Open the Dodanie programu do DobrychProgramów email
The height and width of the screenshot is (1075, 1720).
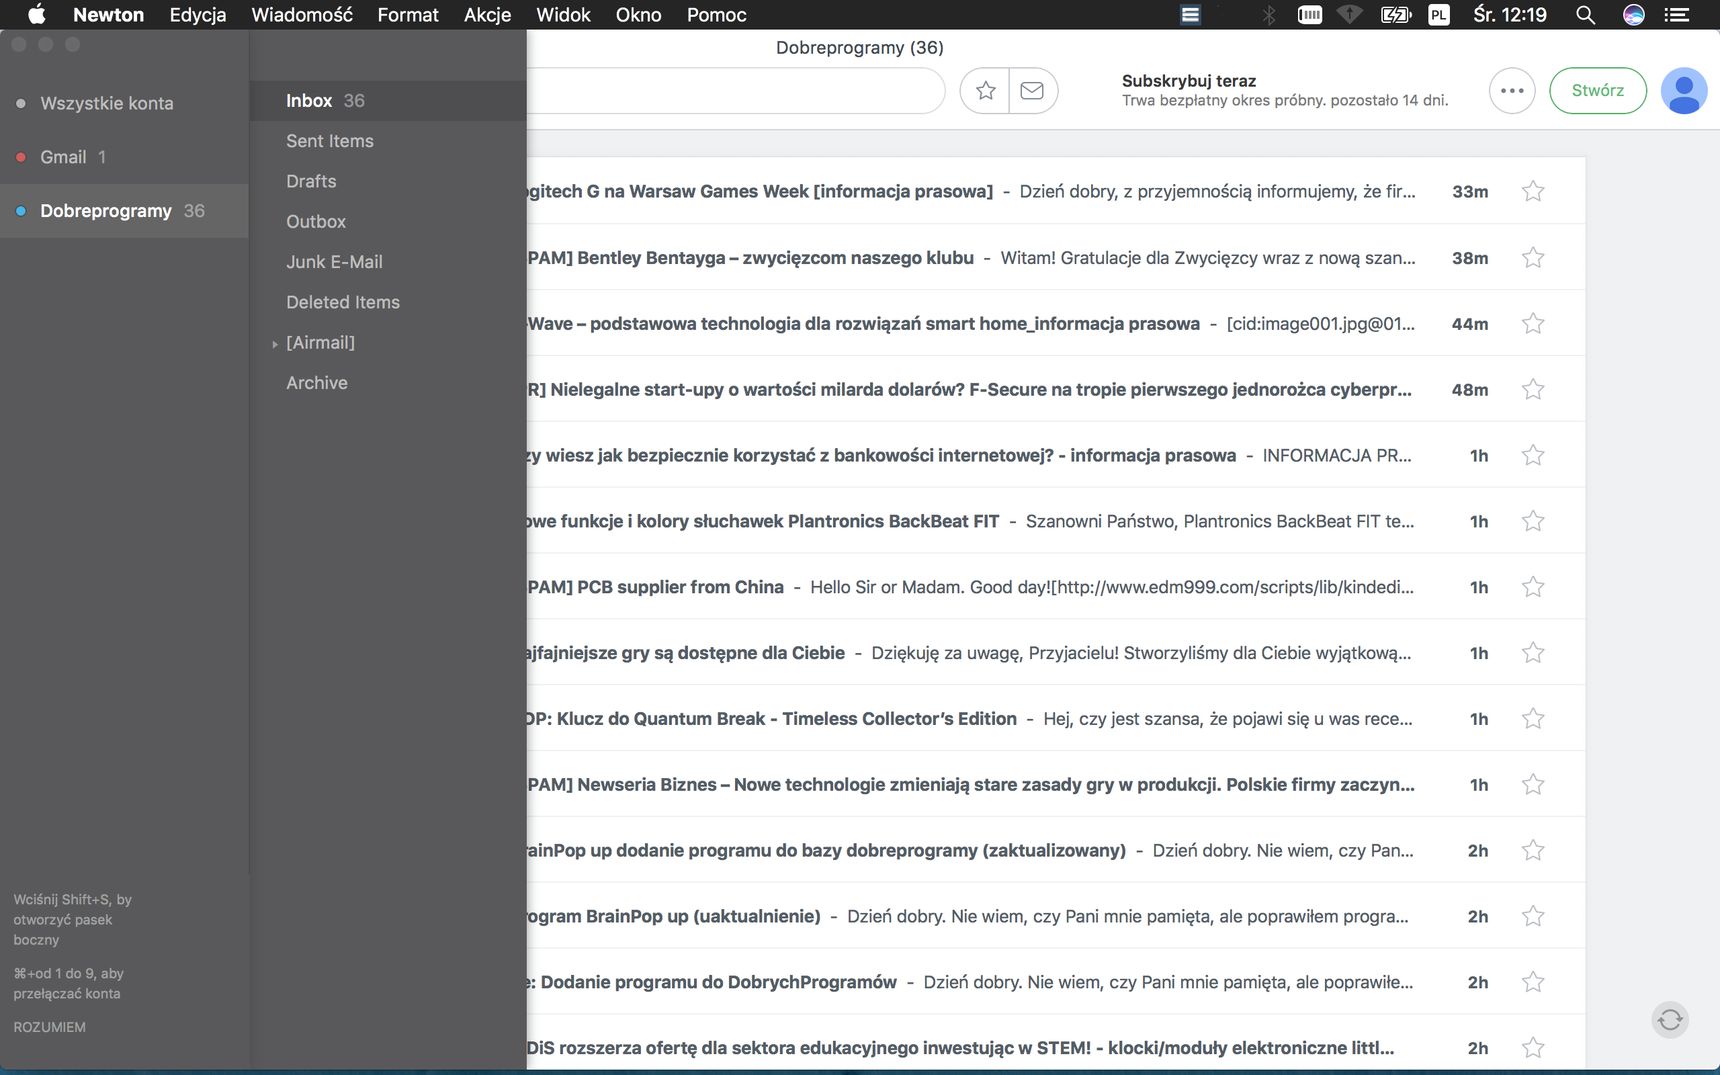tap(1056, 982)
